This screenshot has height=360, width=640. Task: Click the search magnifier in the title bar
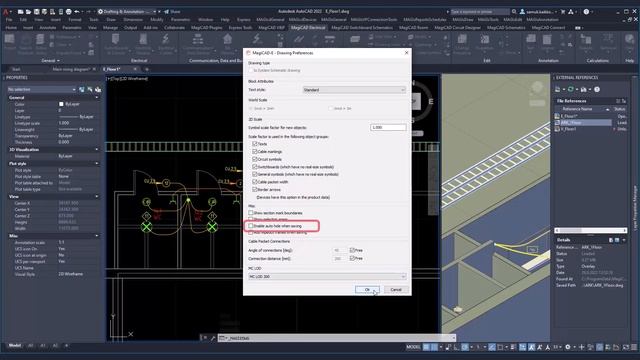click(x=514, y=12)
